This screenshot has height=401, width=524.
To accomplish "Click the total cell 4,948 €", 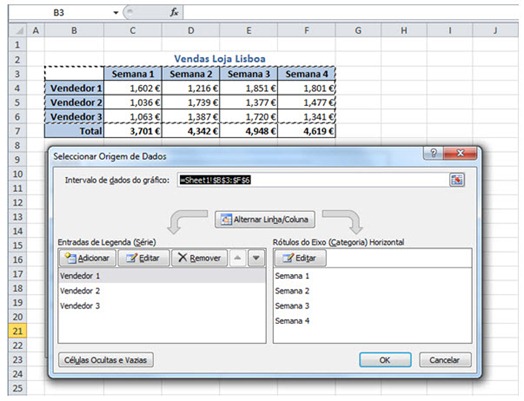I will pos(249,131).
